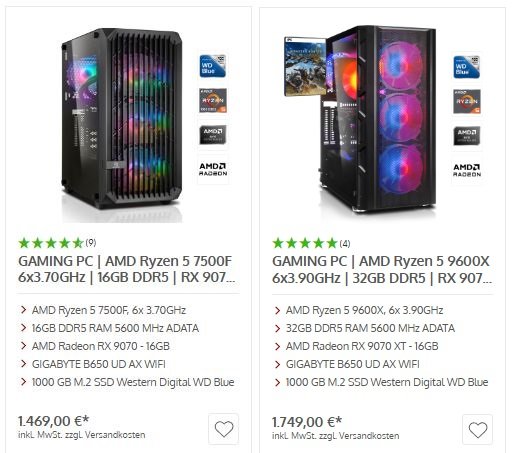This screenshot has height=453, width=512.
Task: Click Ryzen logo badge on left product
Action: [x=213, y=100]
